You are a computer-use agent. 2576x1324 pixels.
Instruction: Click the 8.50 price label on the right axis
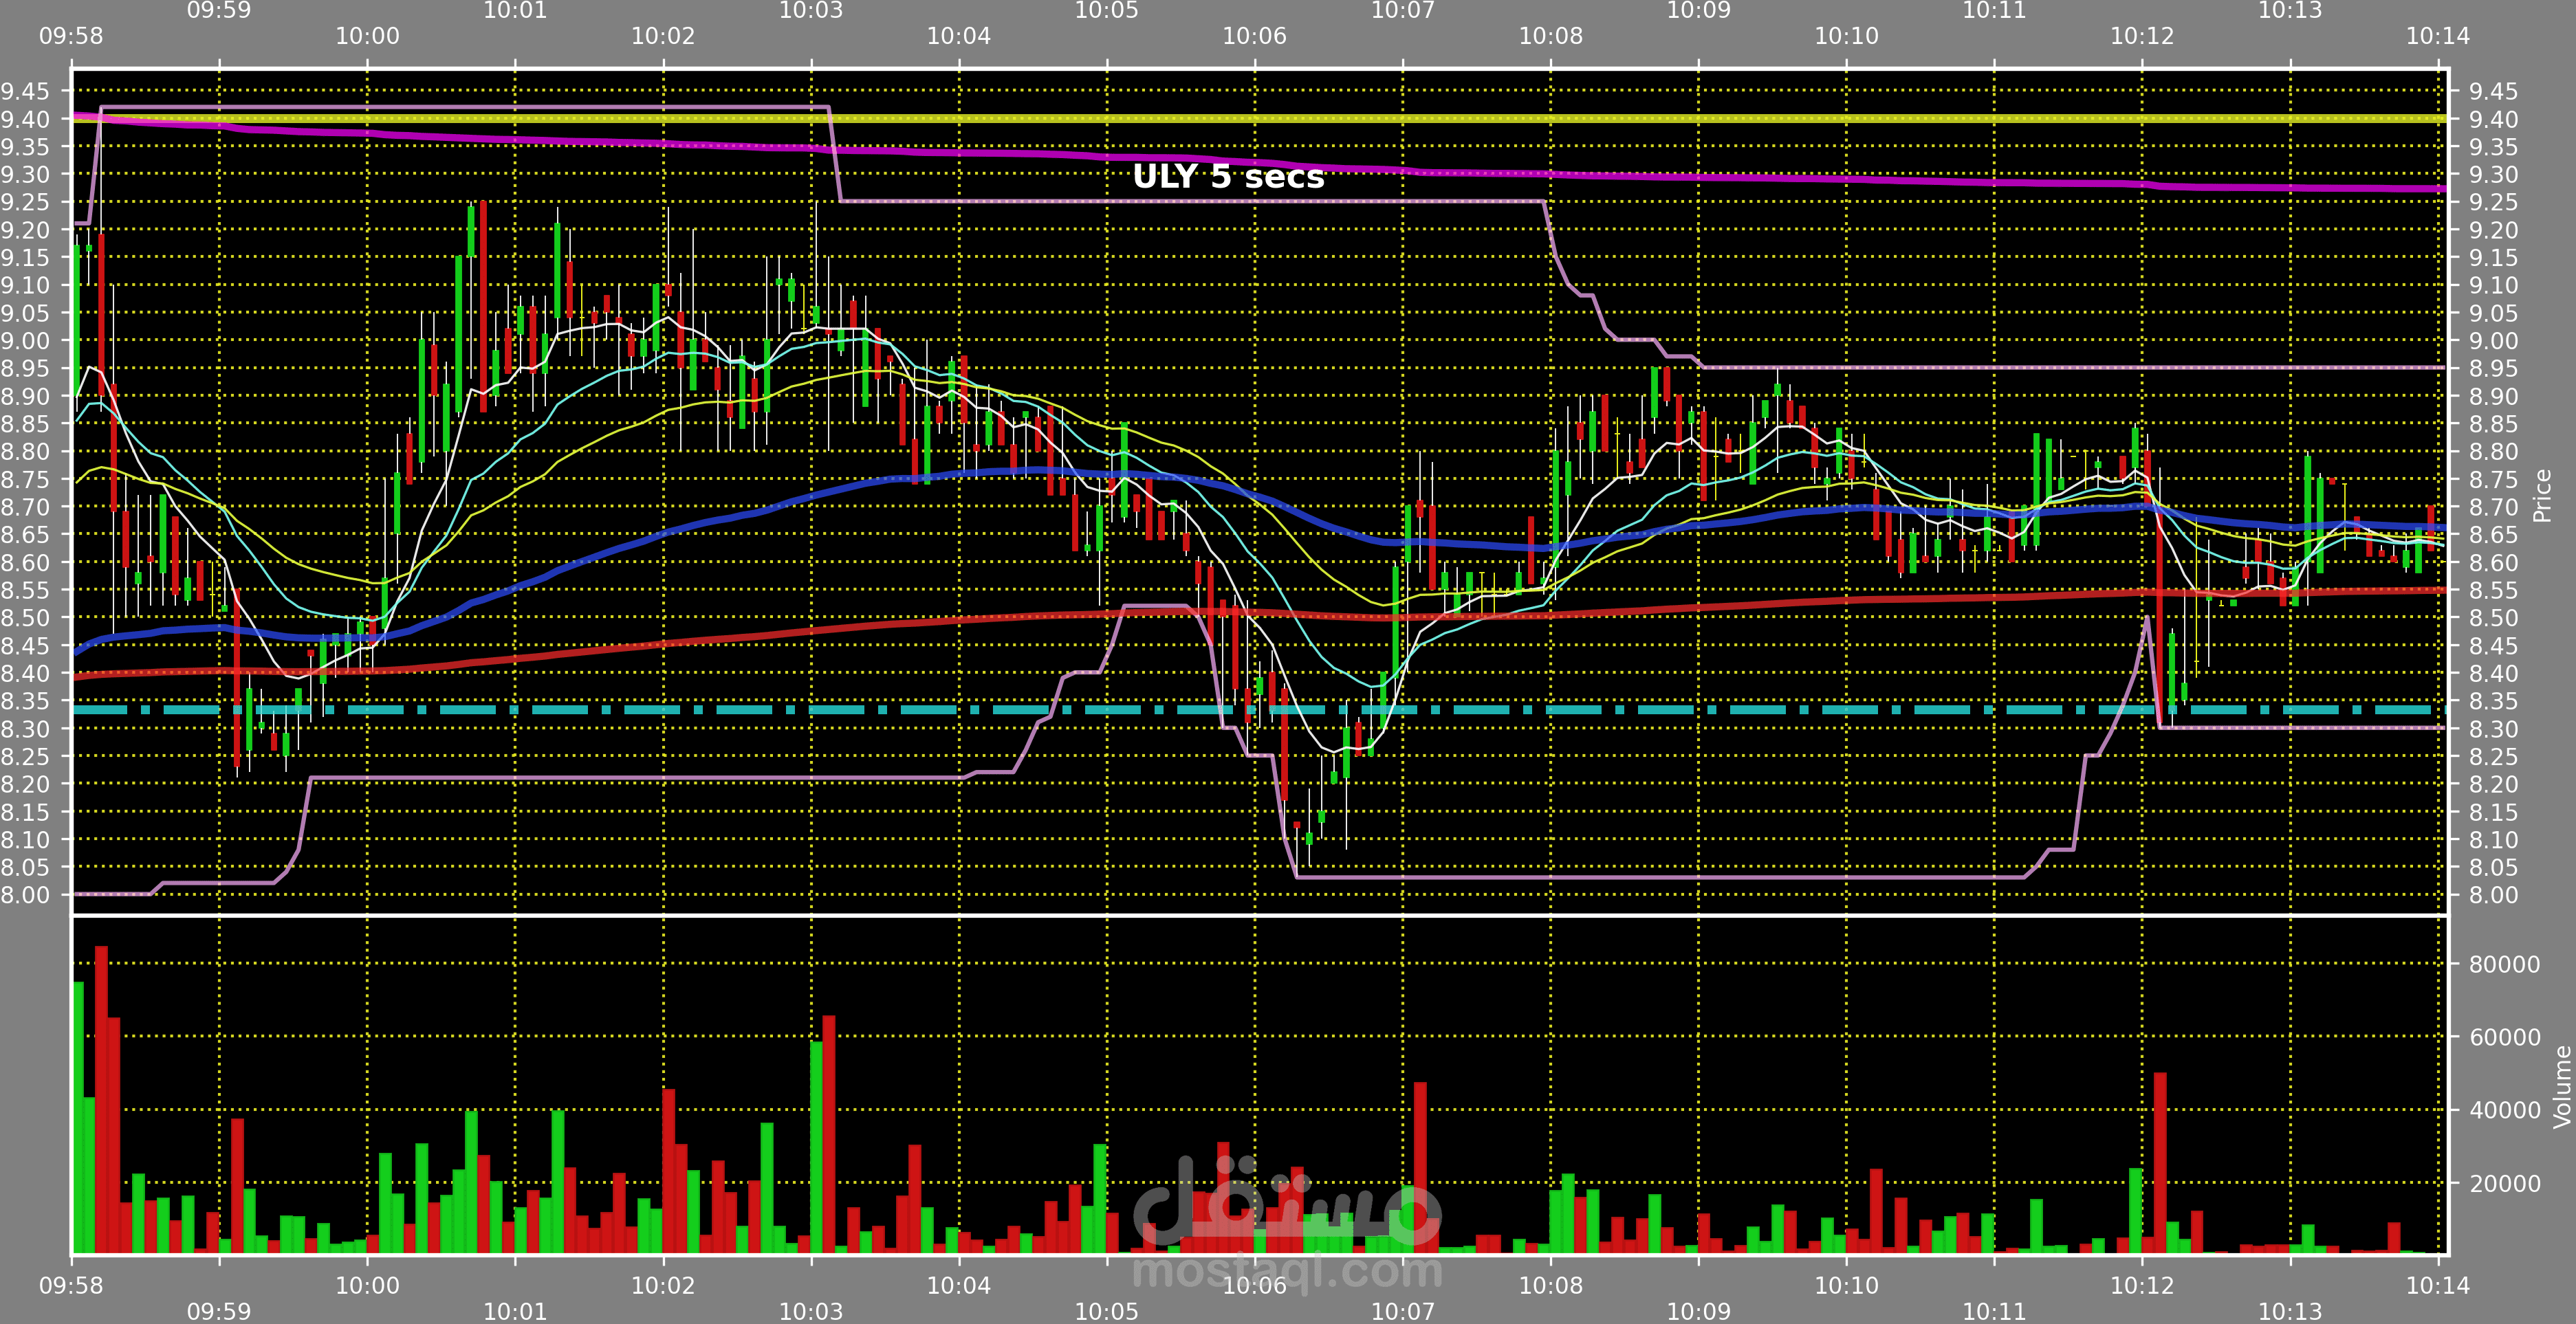coord(2493,618)
